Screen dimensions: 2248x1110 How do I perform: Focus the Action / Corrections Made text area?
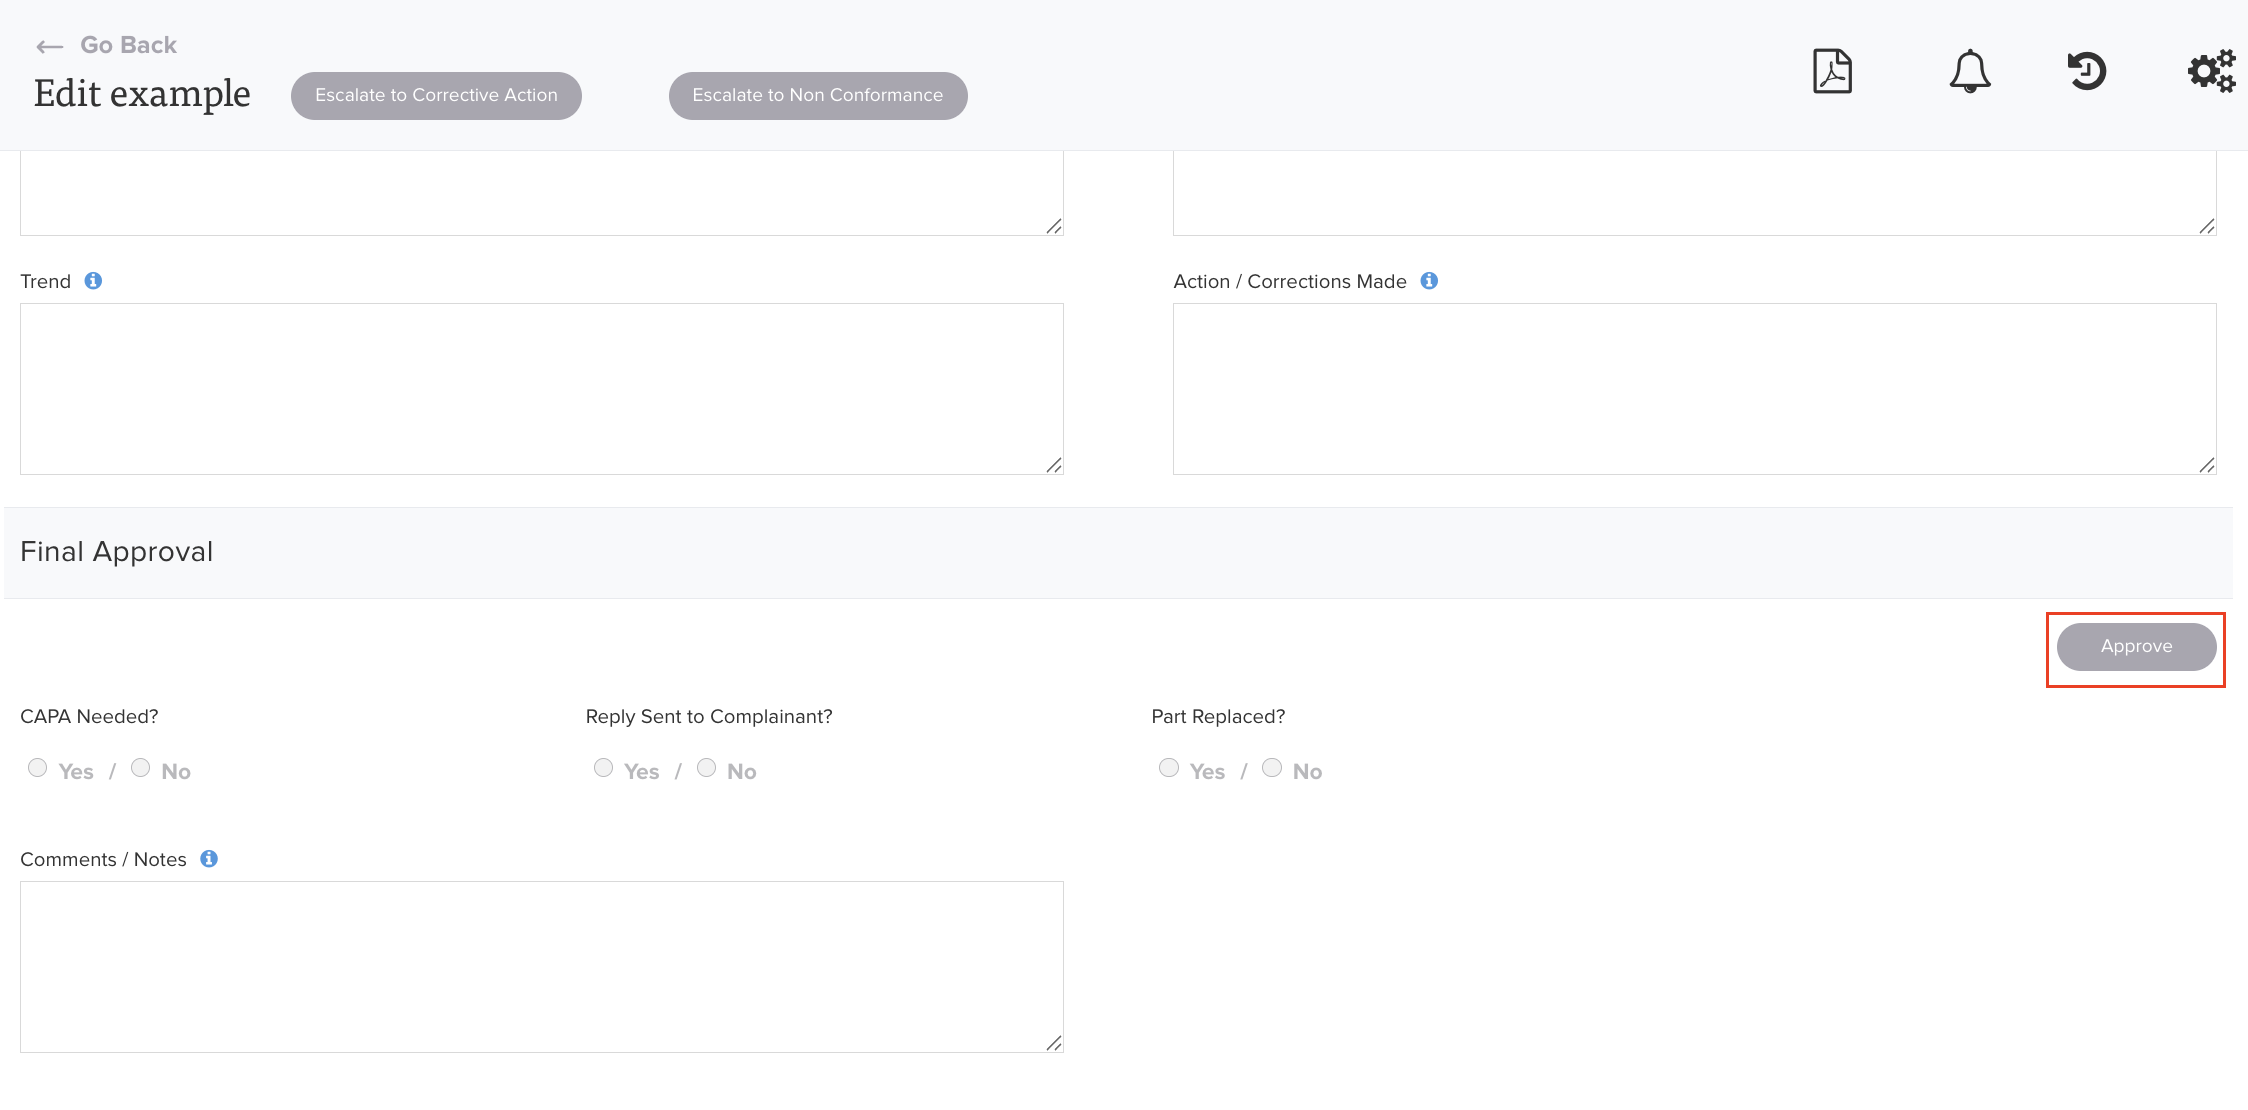(x=1694, y=389)
